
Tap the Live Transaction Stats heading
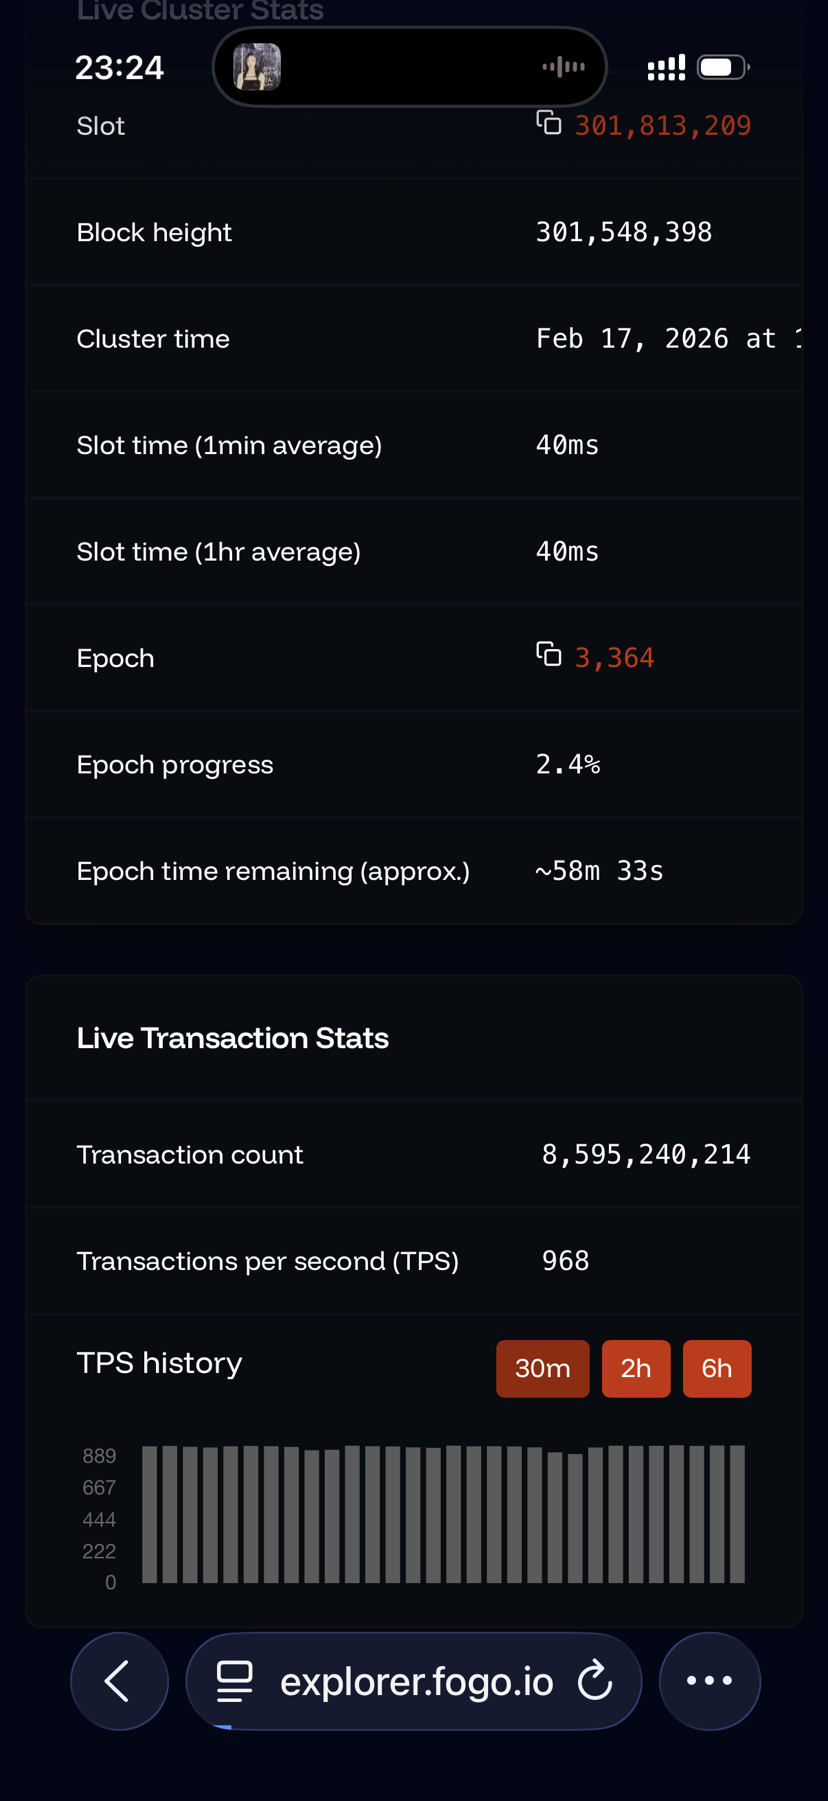(x=232, y=1038)
